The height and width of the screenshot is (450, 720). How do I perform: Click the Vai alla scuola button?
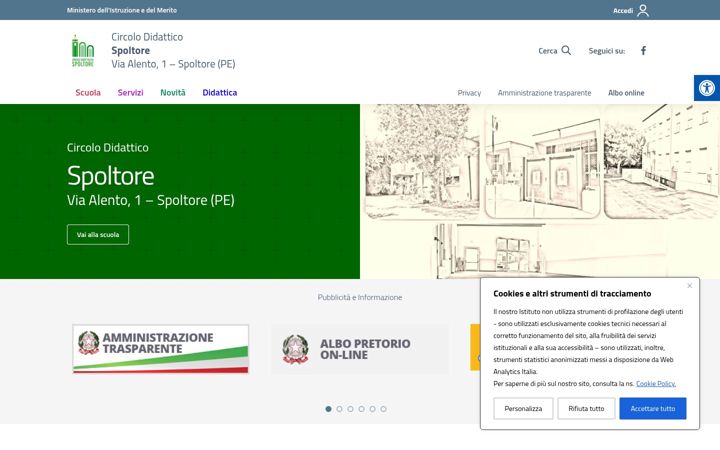(98, 235)
